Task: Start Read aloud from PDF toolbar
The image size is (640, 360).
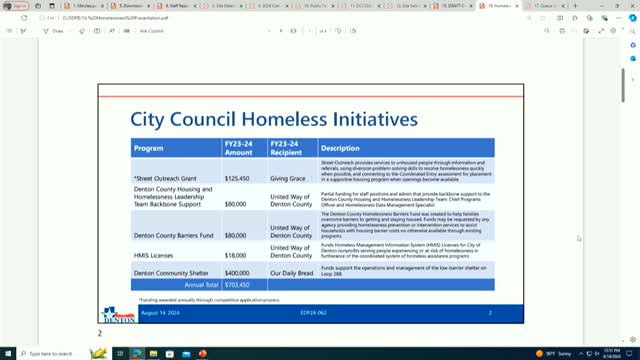Action: coord(112,31)
